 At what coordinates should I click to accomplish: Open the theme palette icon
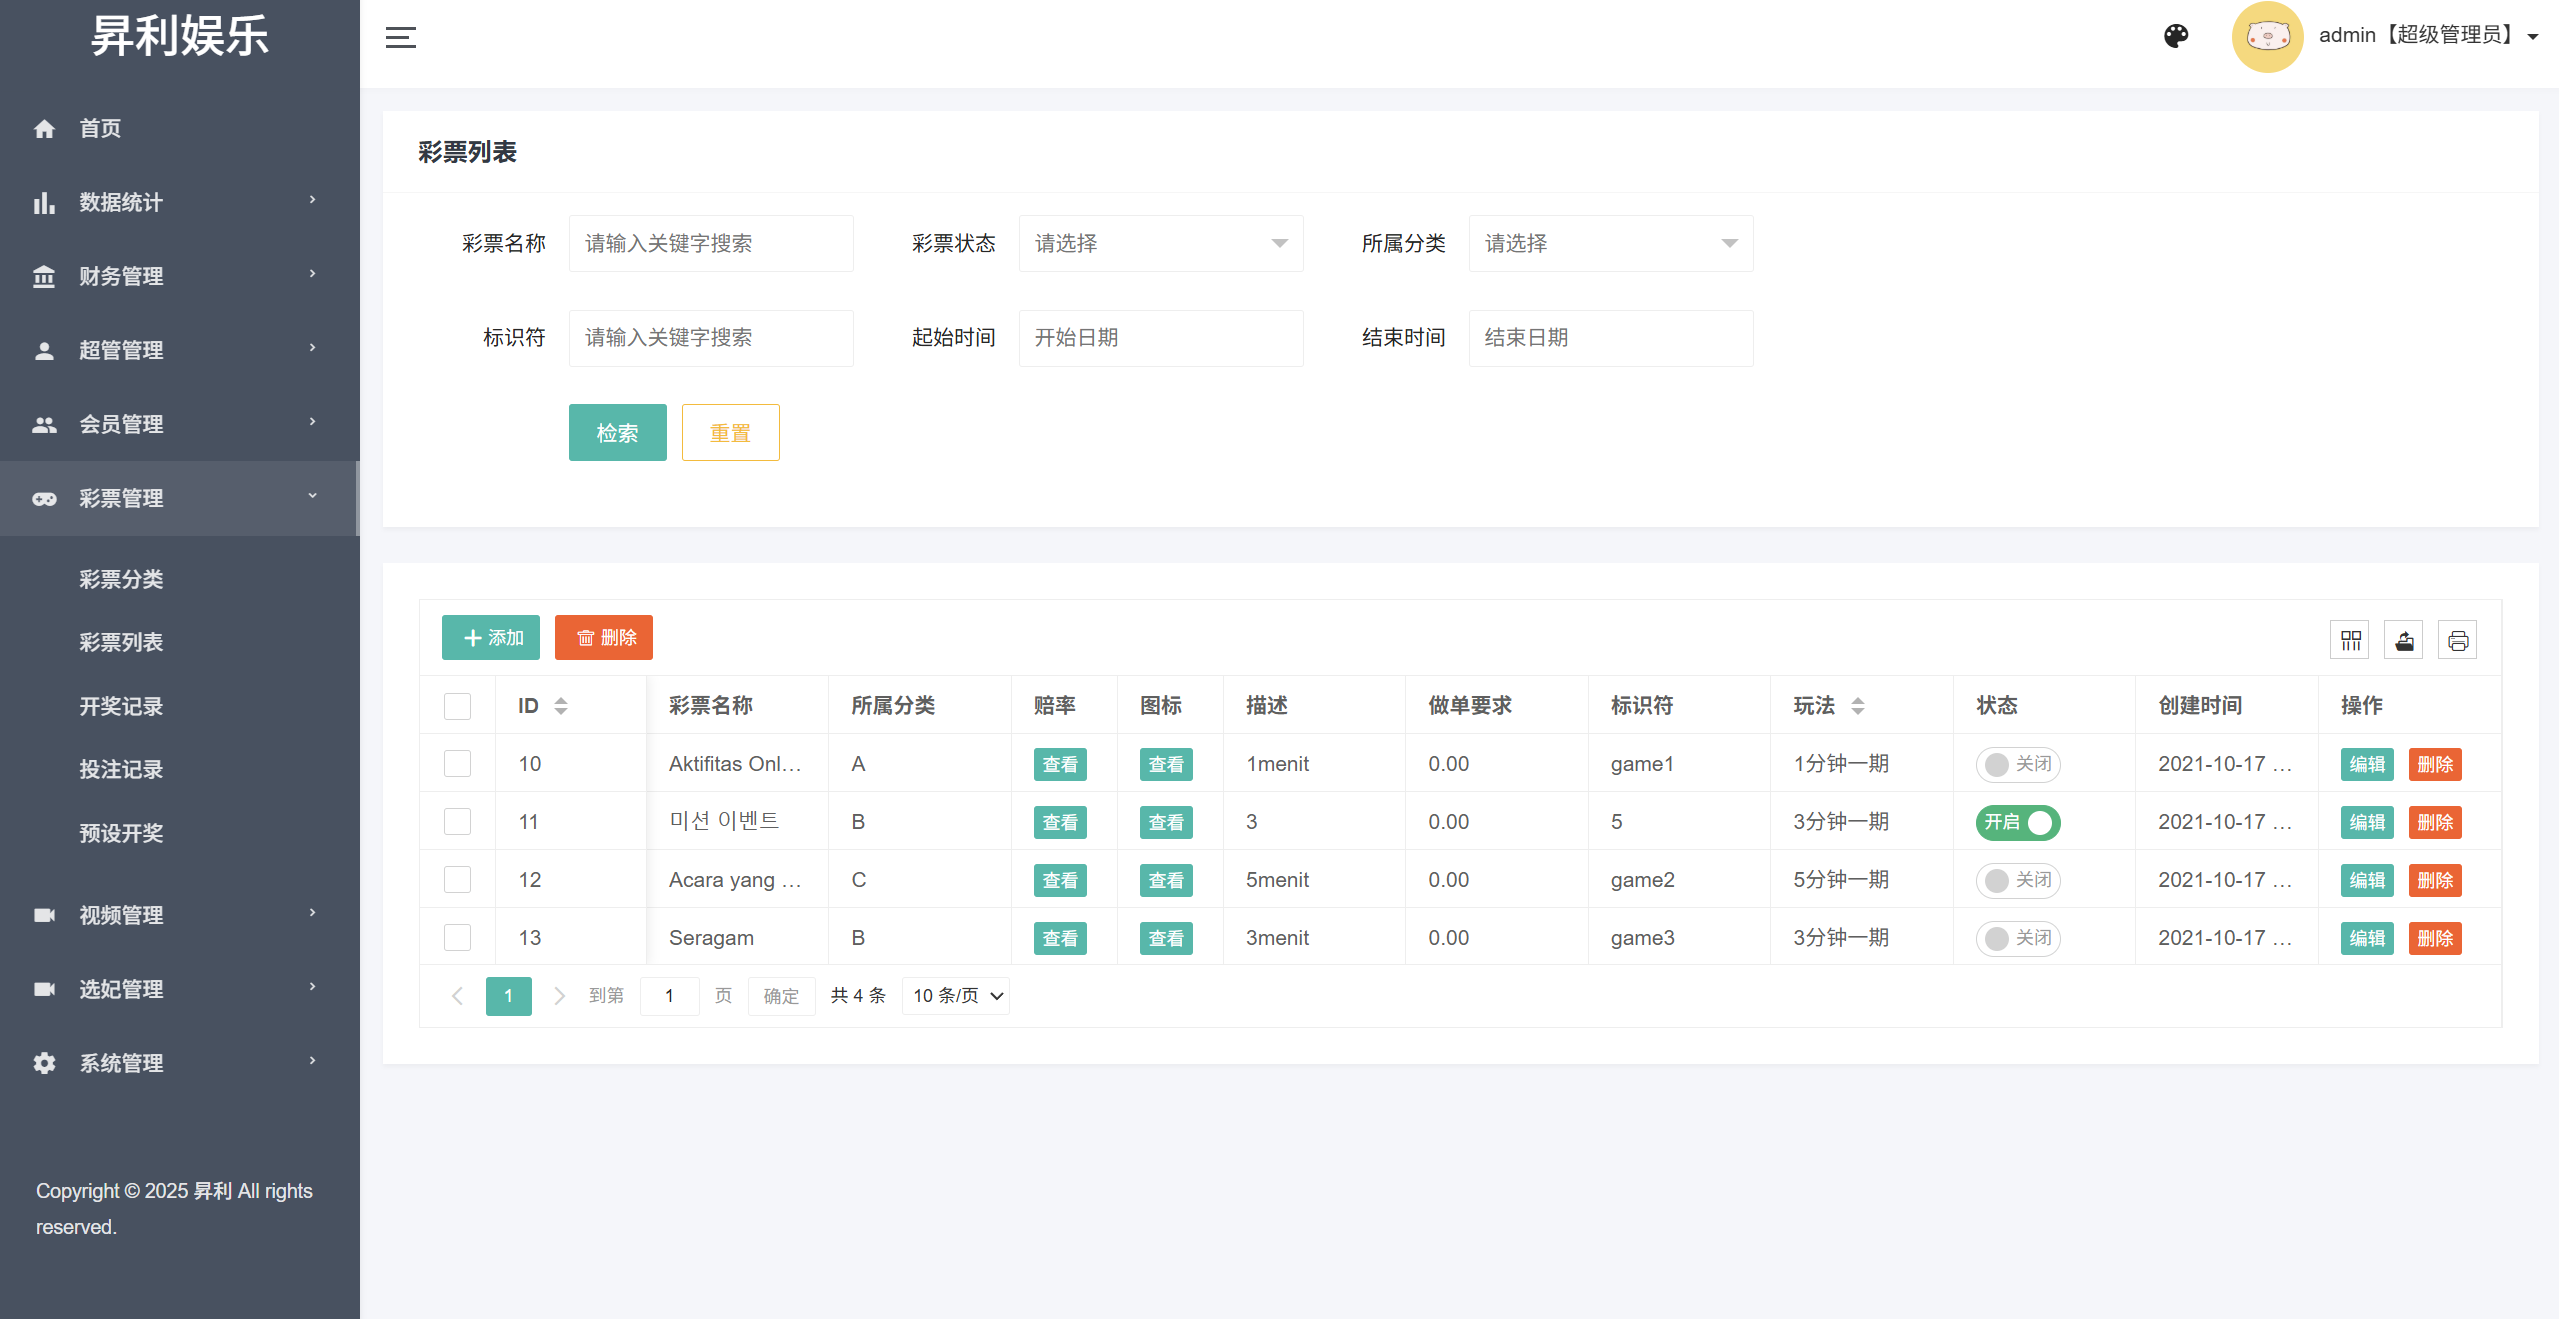pos(2176,37)
